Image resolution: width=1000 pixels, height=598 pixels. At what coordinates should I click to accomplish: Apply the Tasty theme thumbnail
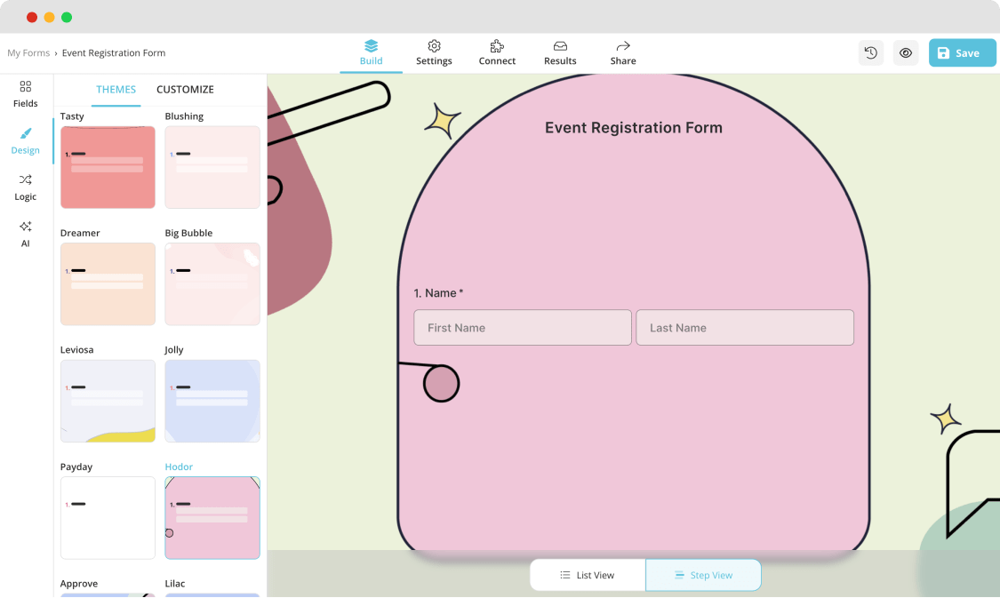pos(108,167)
